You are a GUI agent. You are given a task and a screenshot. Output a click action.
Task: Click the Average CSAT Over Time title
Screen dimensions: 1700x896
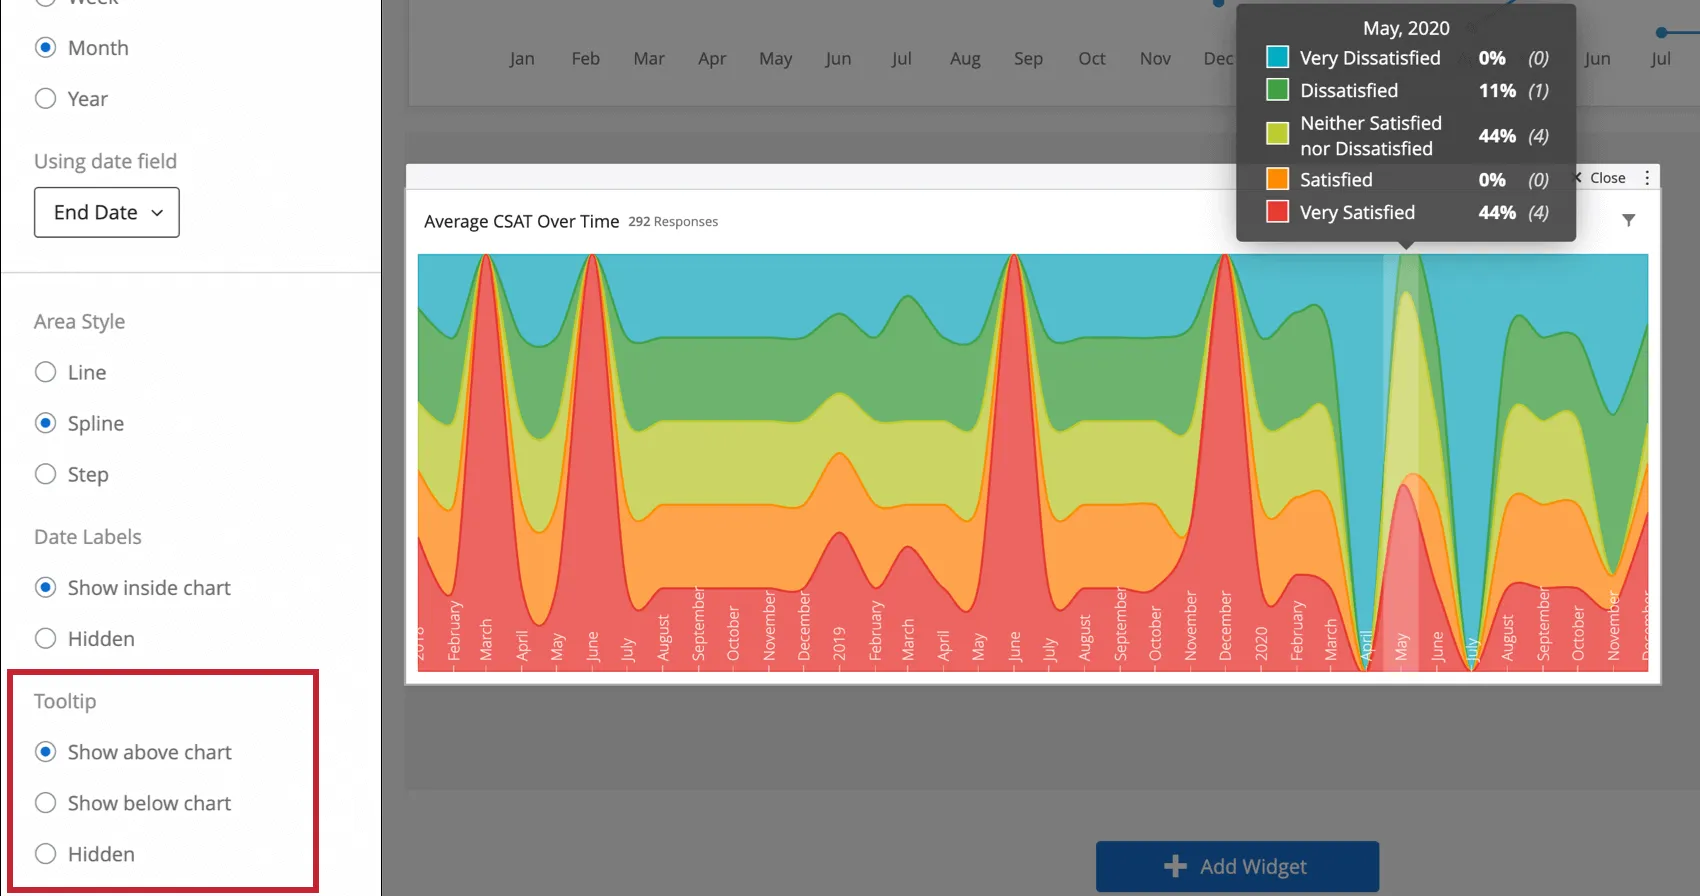point(521,221)
